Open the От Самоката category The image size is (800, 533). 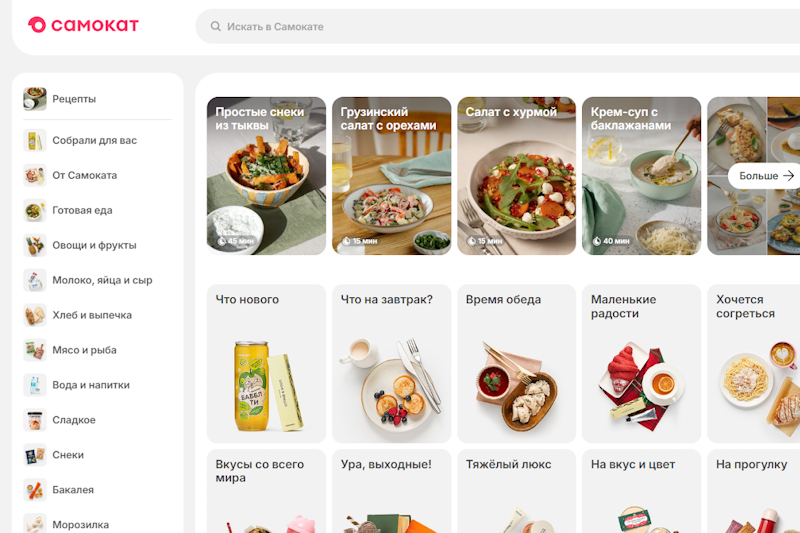pyautogui.click(x=97, y=175)
